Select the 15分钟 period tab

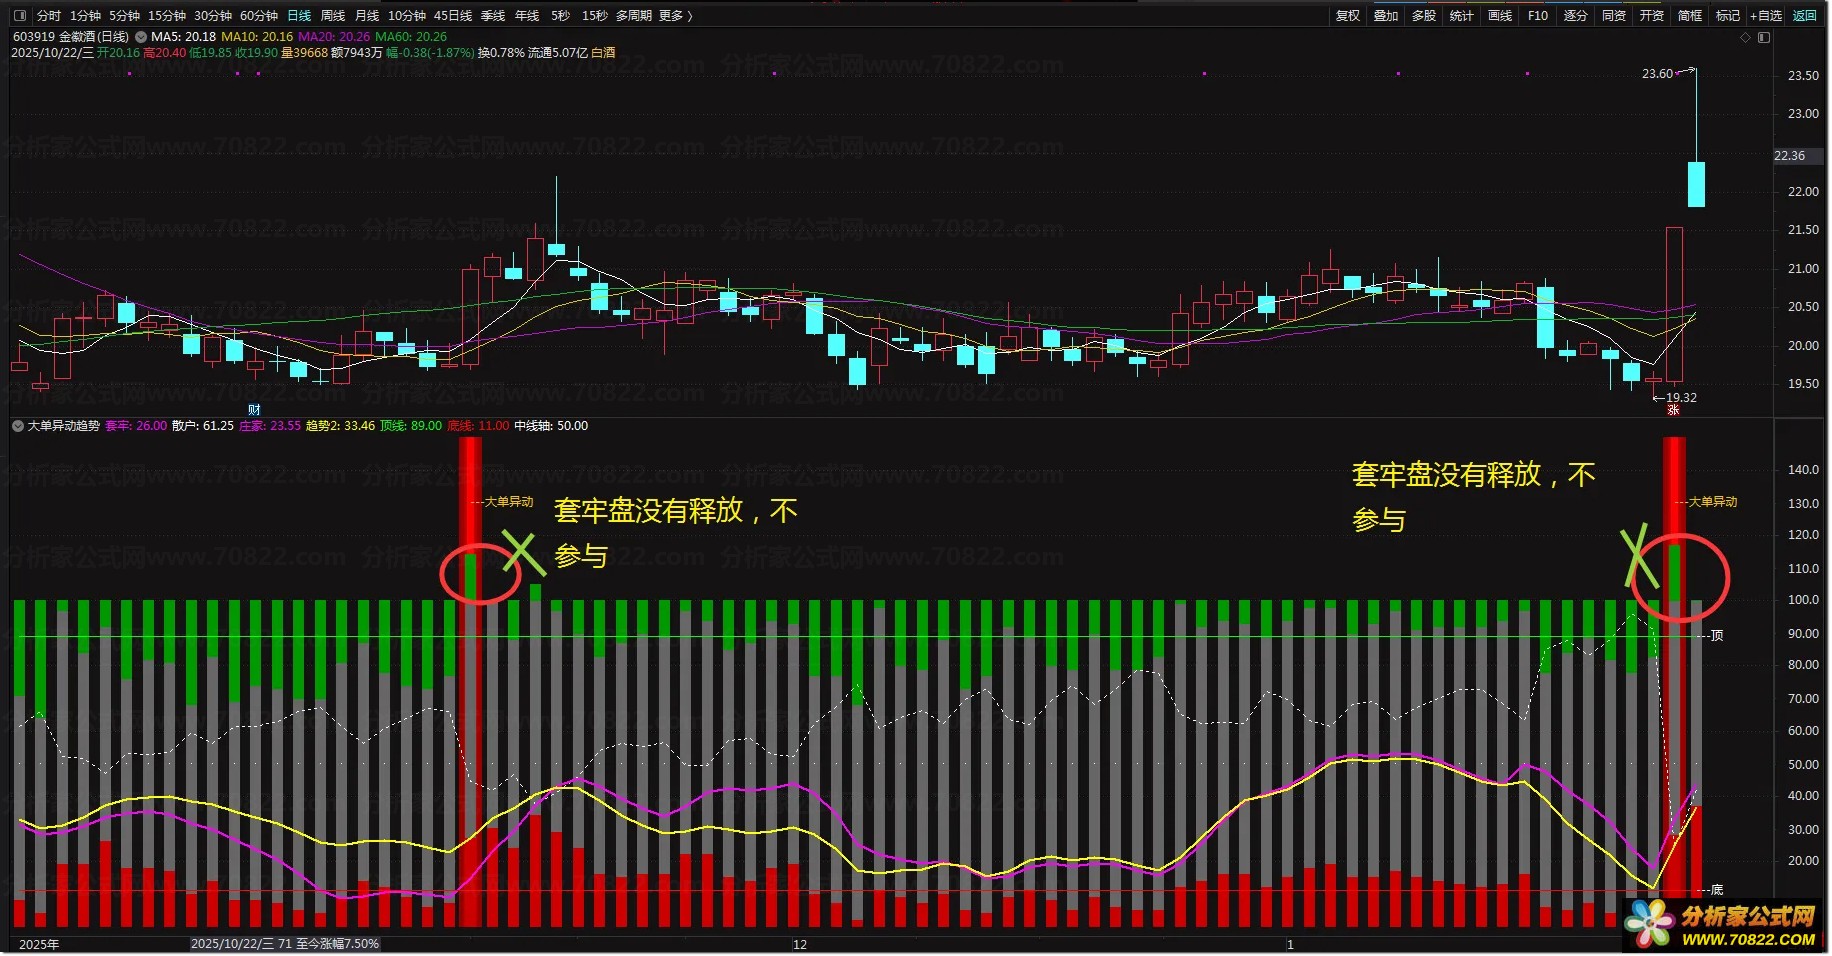coord(167,16)
